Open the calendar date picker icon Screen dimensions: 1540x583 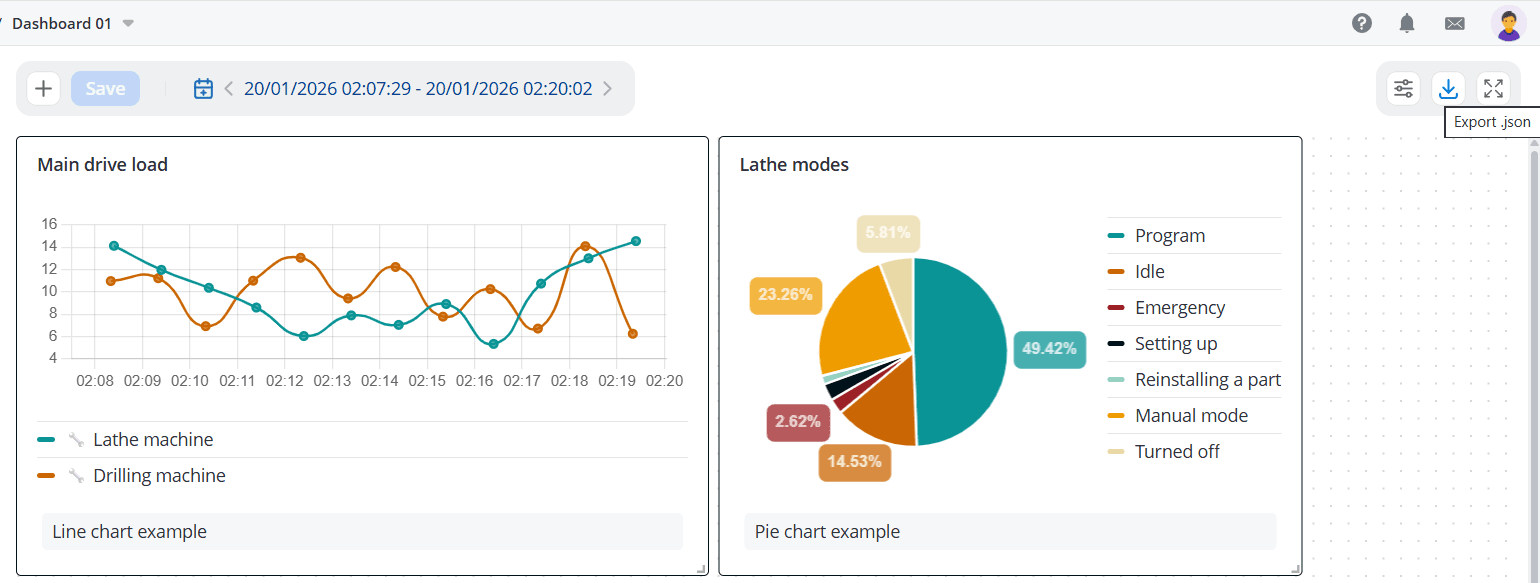(x=203, y=88)
